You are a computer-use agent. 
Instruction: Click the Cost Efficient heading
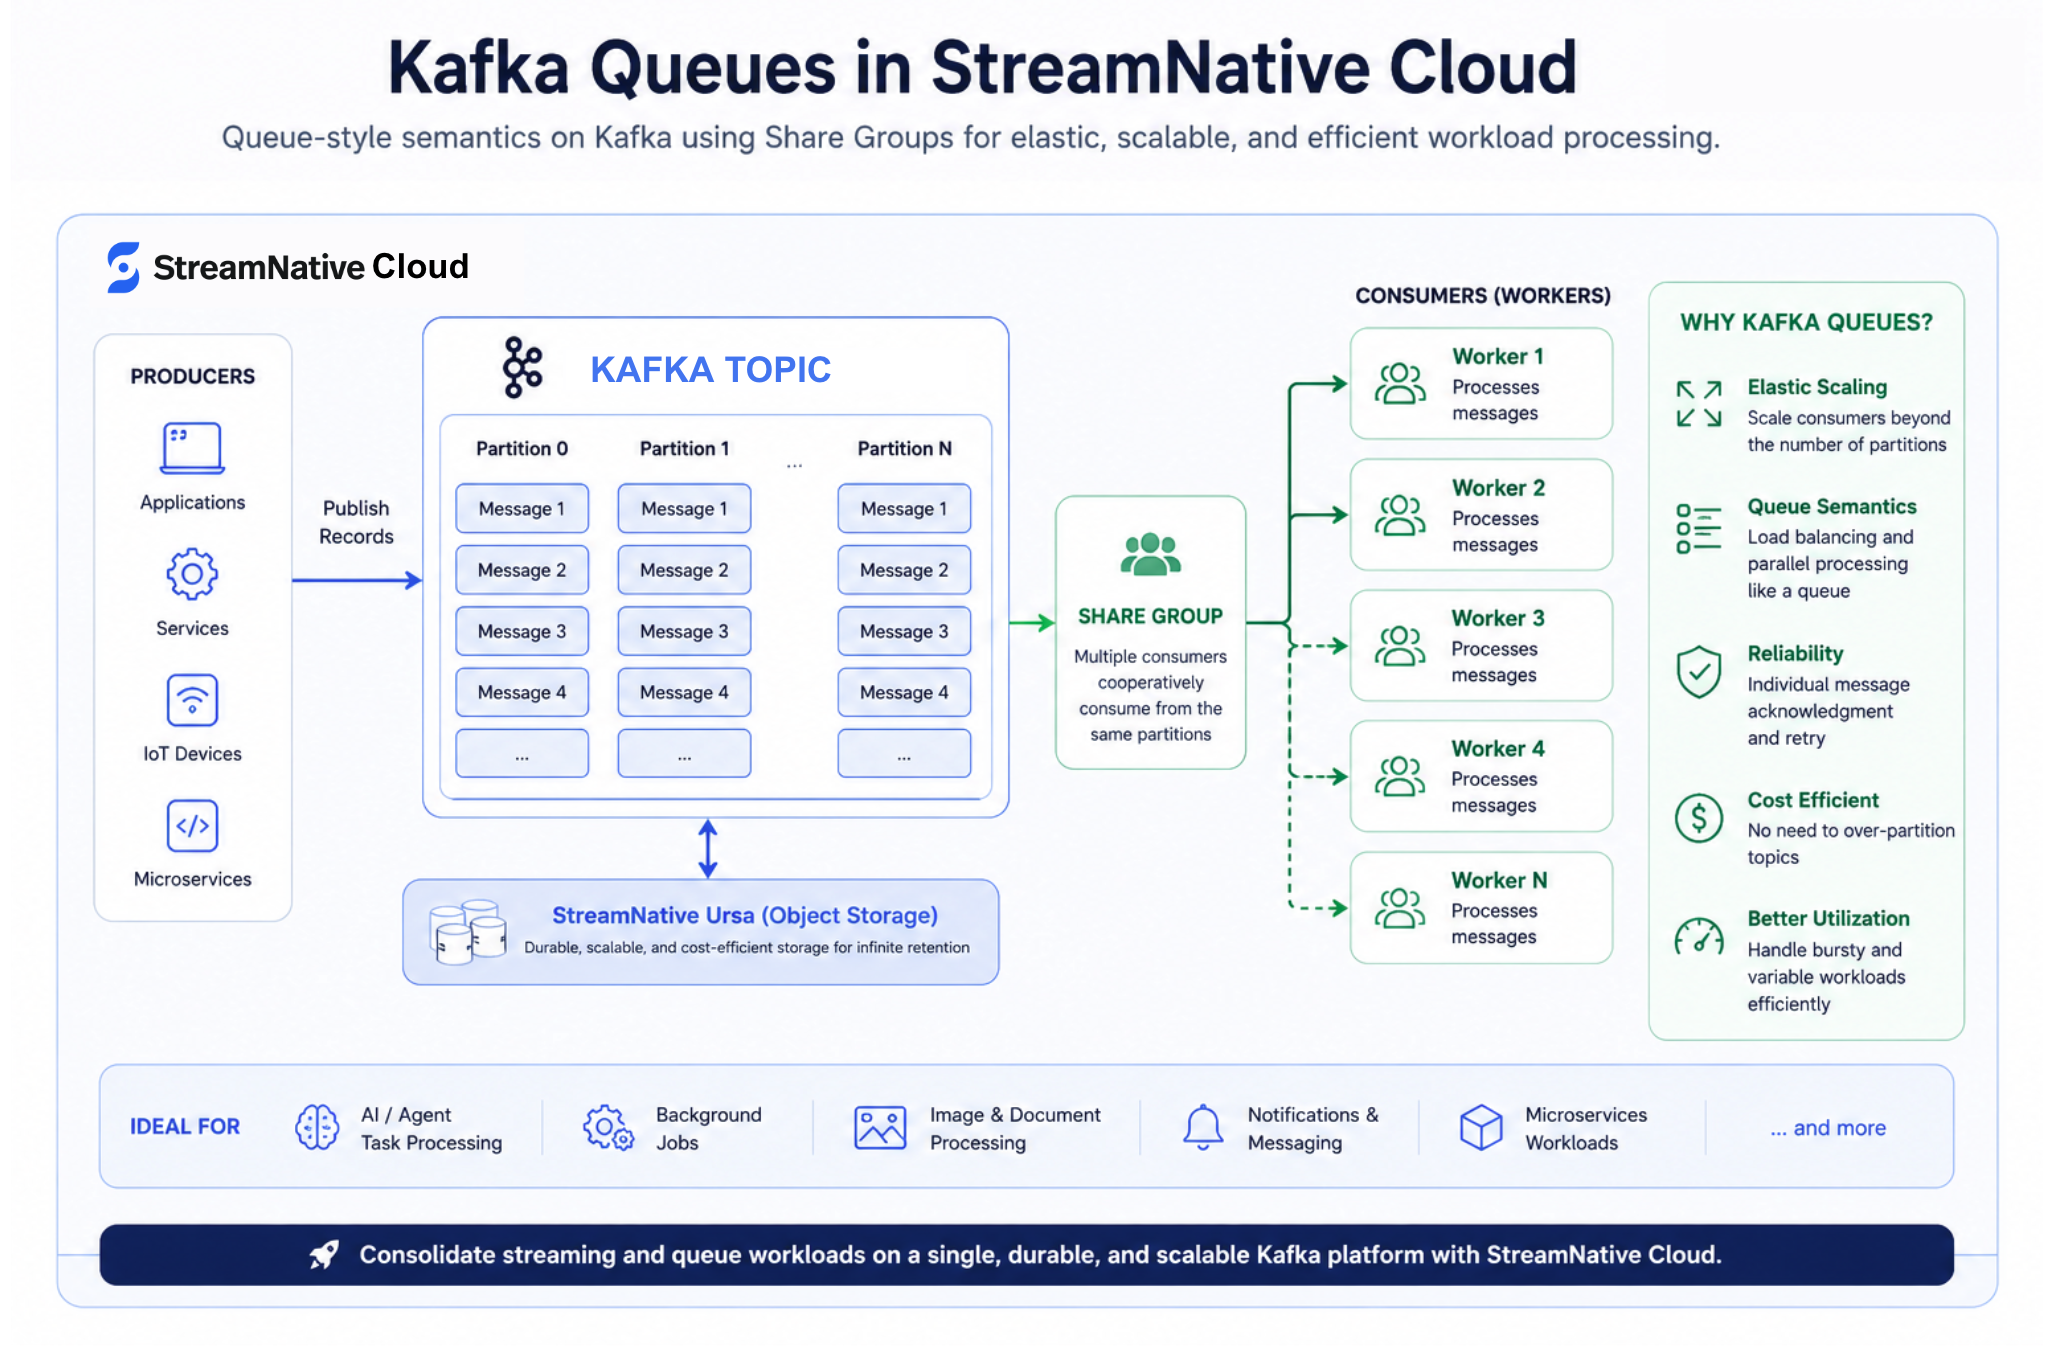coord(1813,800)
